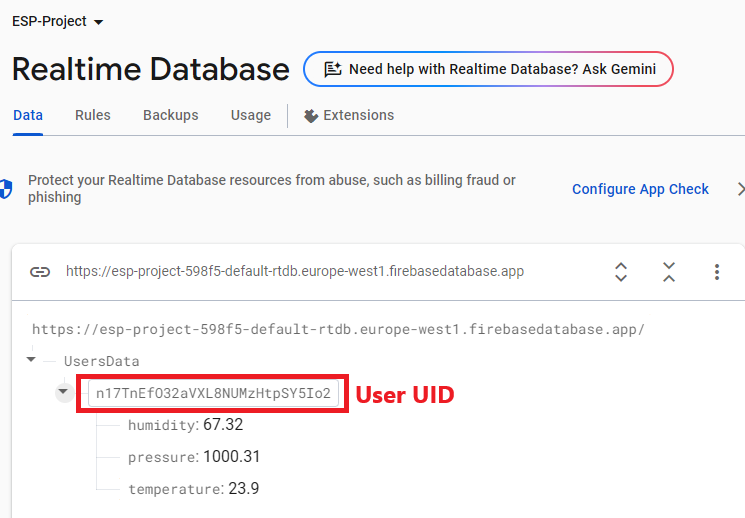Click the Realtime Database page title
This screenshot has width=745, height=518.
pyautogui.click(x=151, y=69)
